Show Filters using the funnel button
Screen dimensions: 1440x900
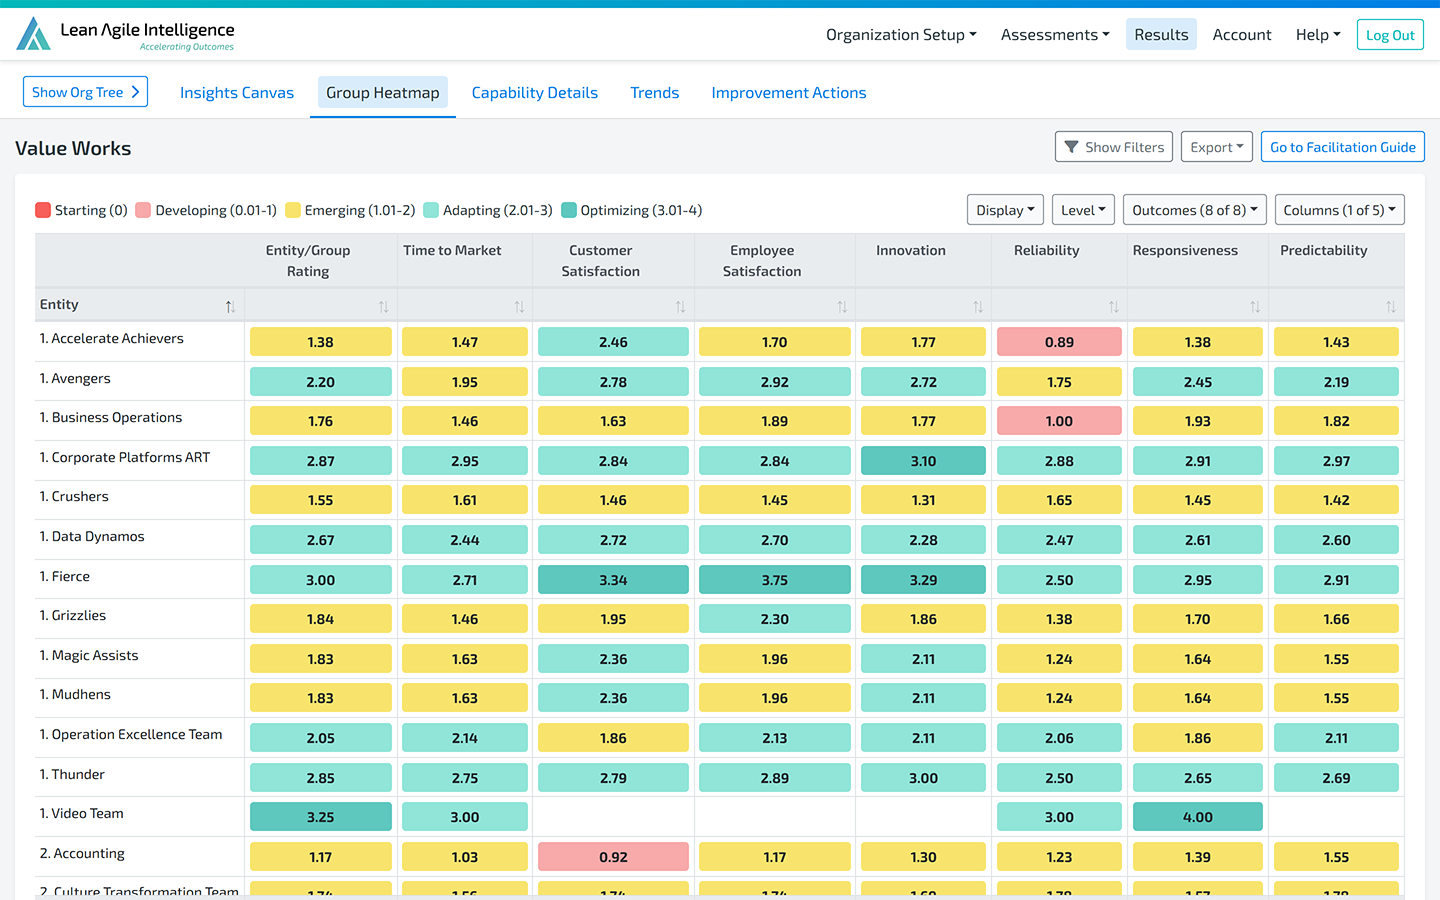click(1114, 147)
